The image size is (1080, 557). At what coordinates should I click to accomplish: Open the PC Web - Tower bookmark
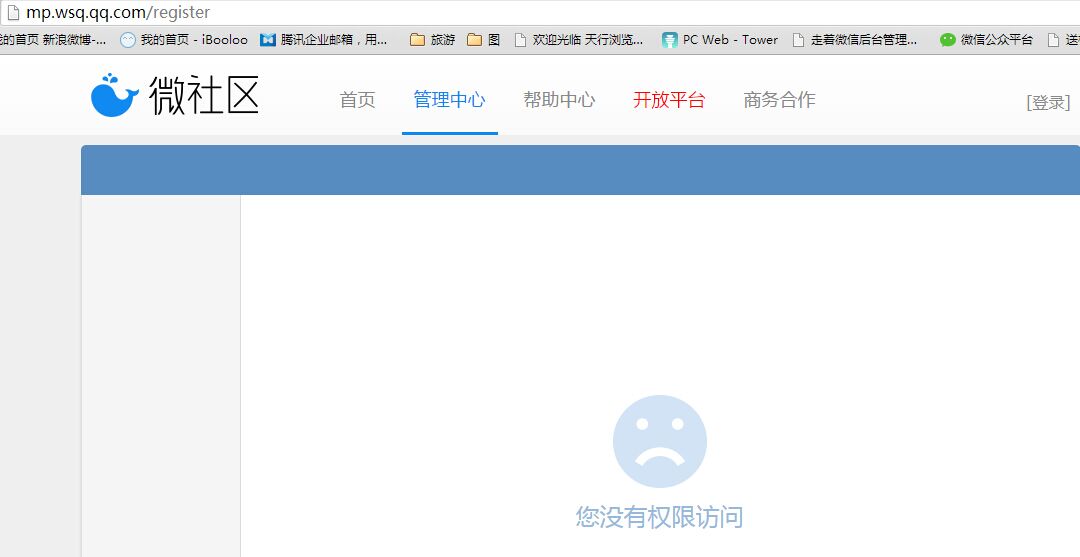(720, 40)
